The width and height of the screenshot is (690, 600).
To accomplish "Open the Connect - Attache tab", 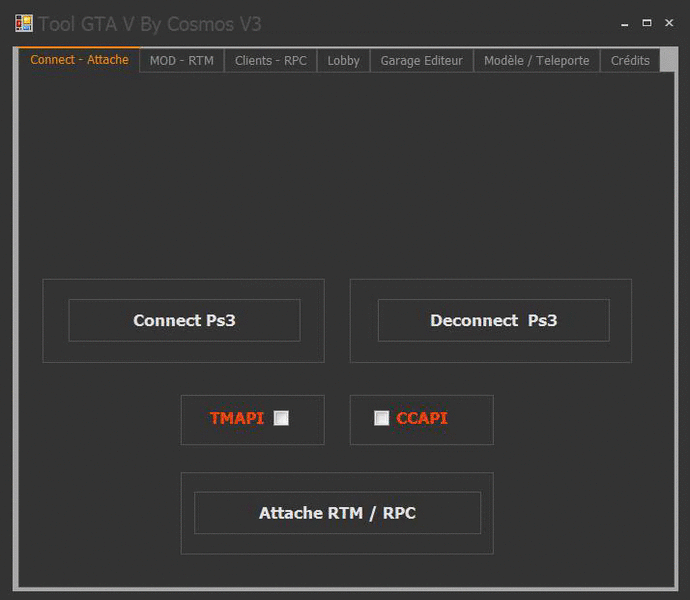I will 79,59.
